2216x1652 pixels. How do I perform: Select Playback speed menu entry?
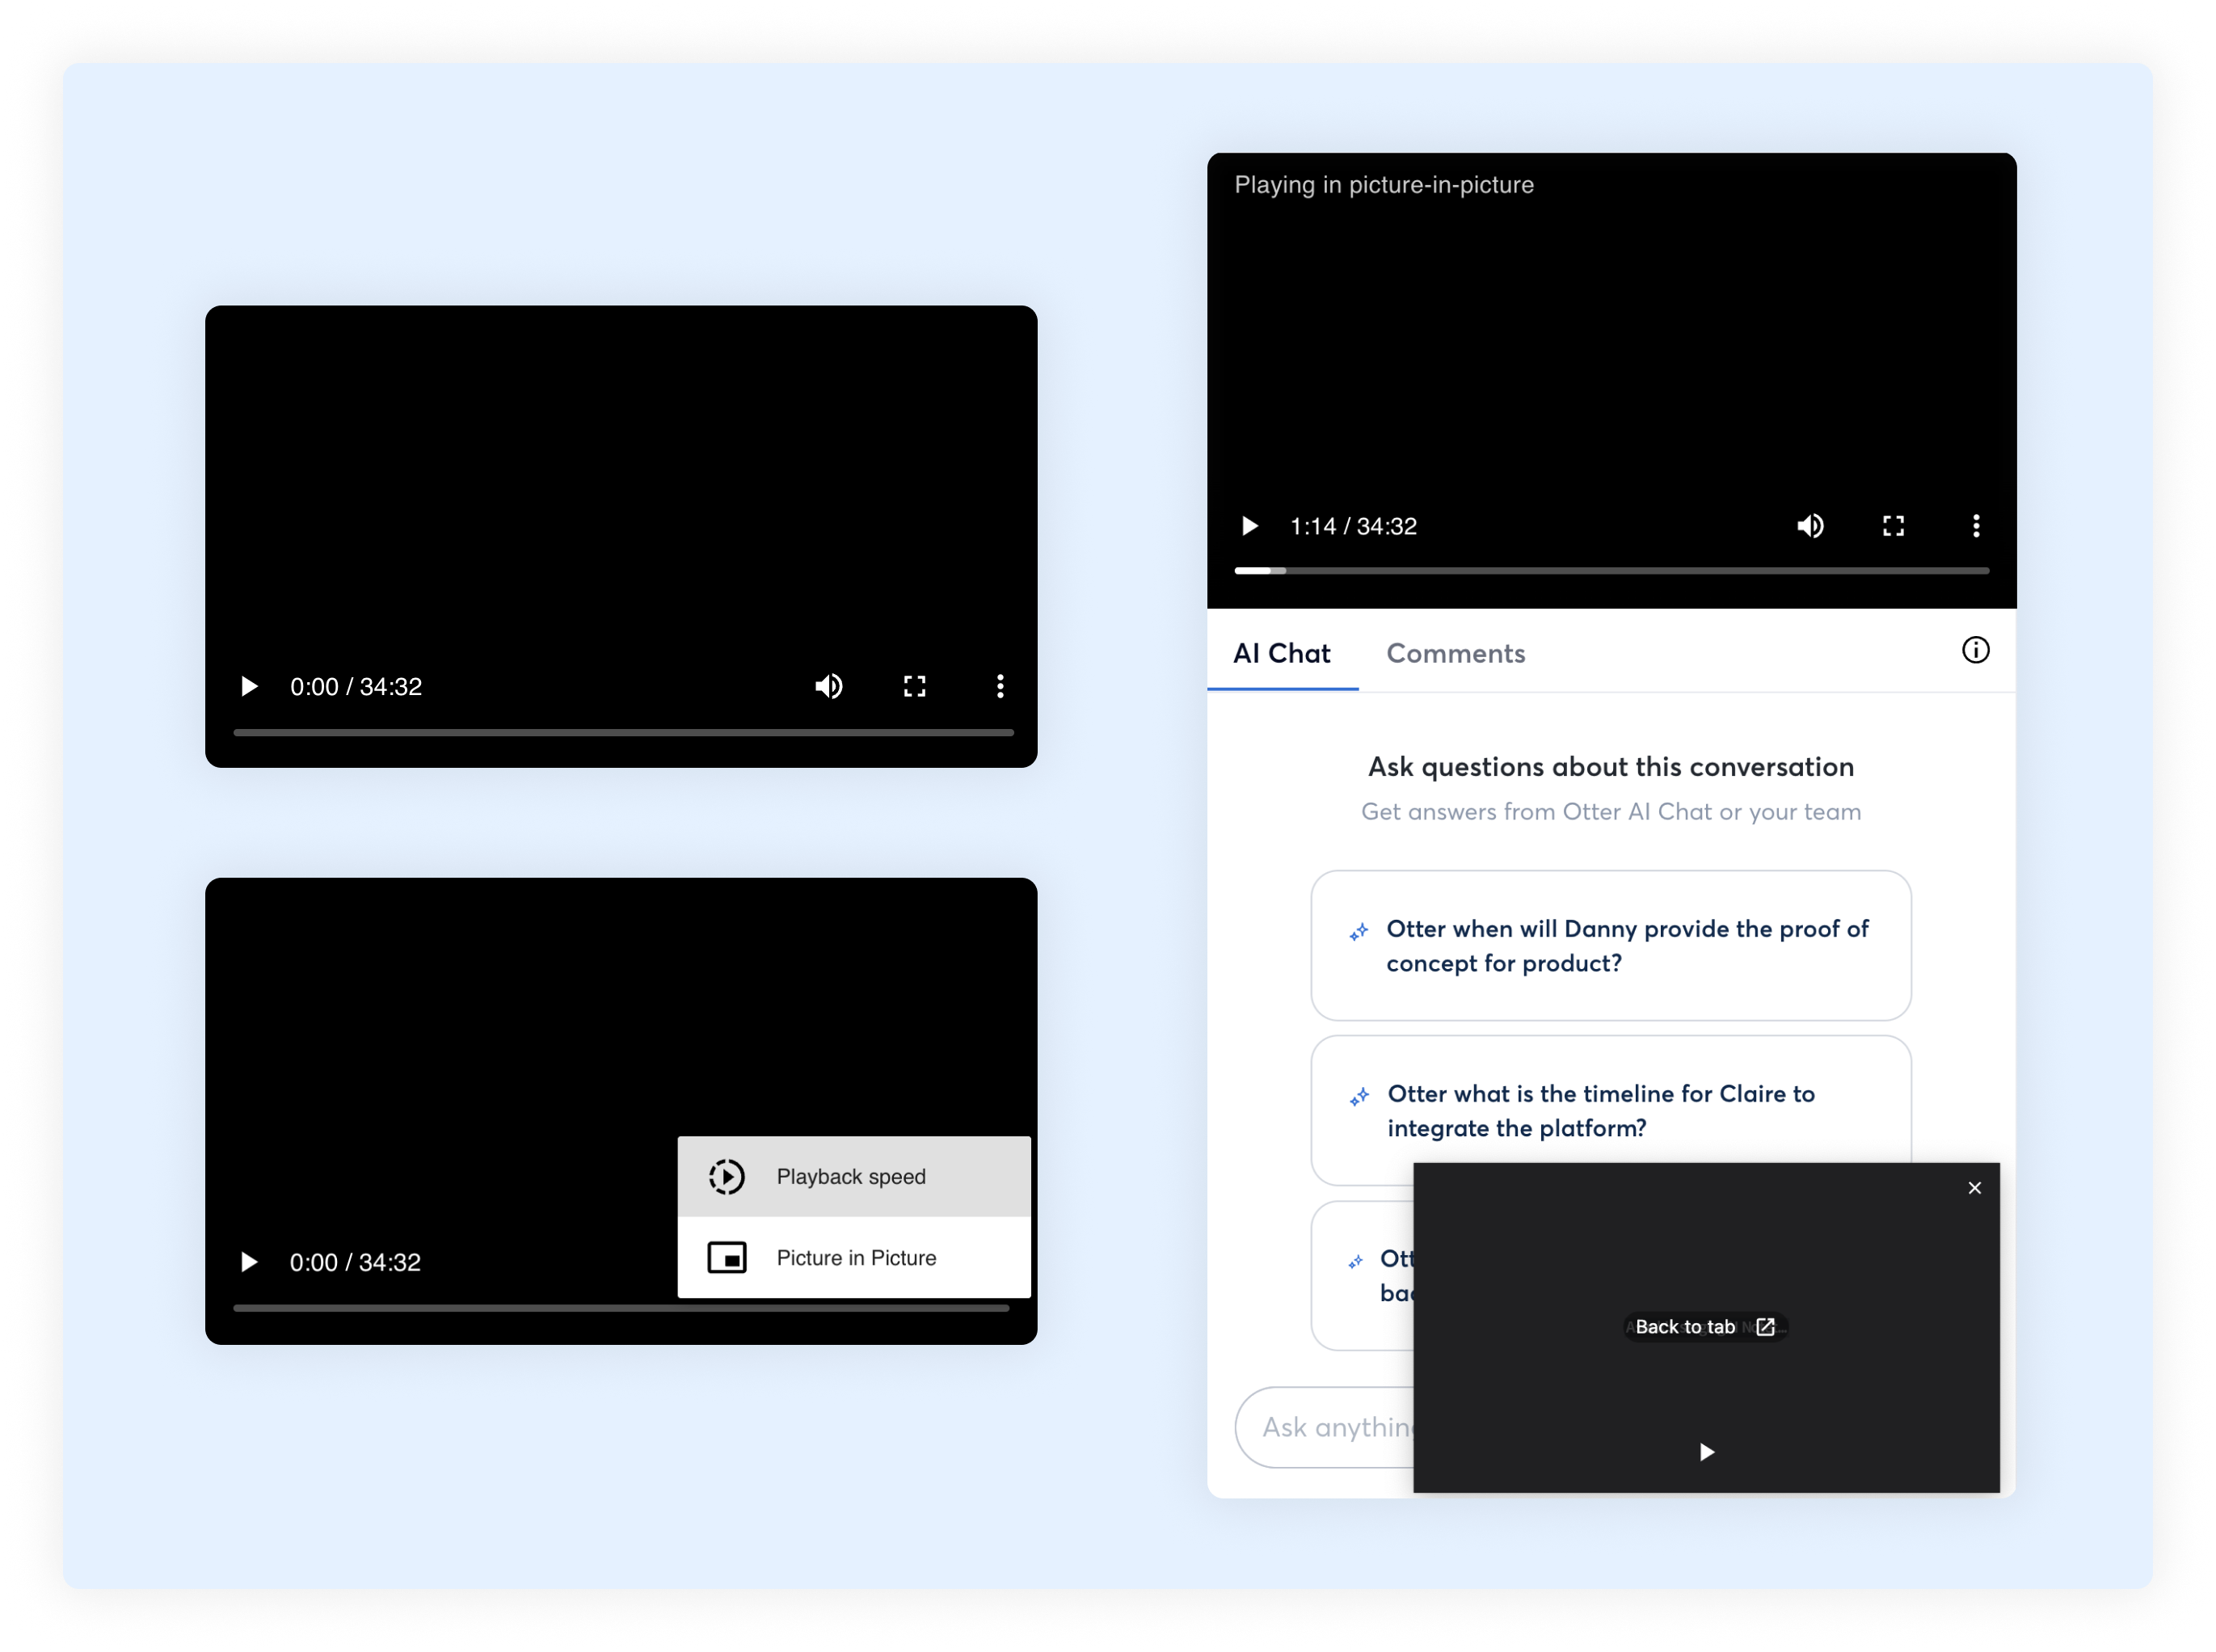pyautogui.click(x=854, y=1176)
